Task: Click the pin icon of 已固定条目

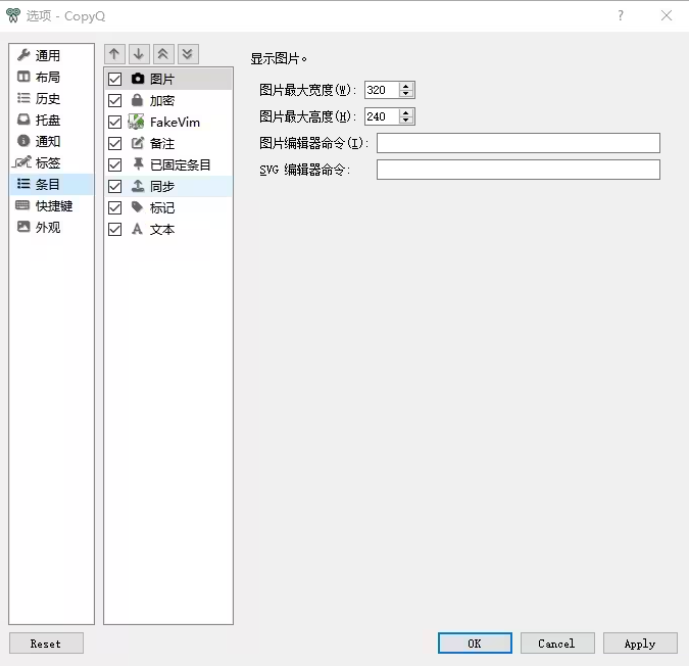Action: [138, 164]
